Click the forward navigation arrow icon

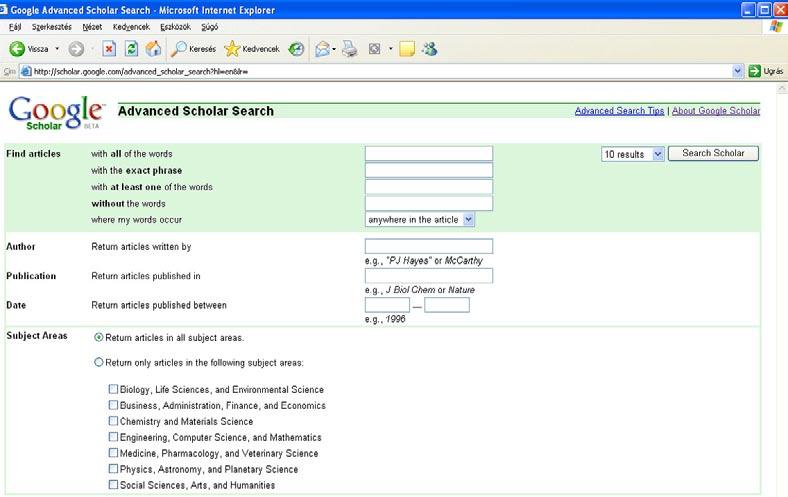(x=76, y=49)
